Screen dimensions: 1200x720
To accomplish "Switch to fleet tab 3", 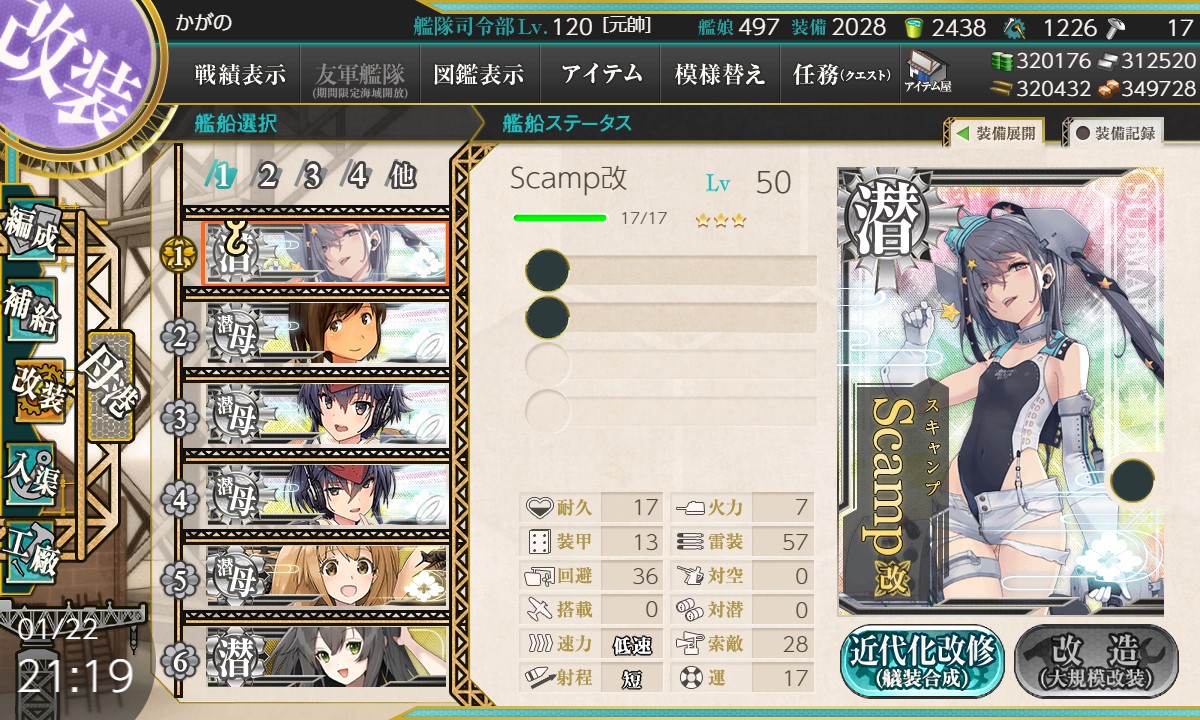I will tap(312, 176).
